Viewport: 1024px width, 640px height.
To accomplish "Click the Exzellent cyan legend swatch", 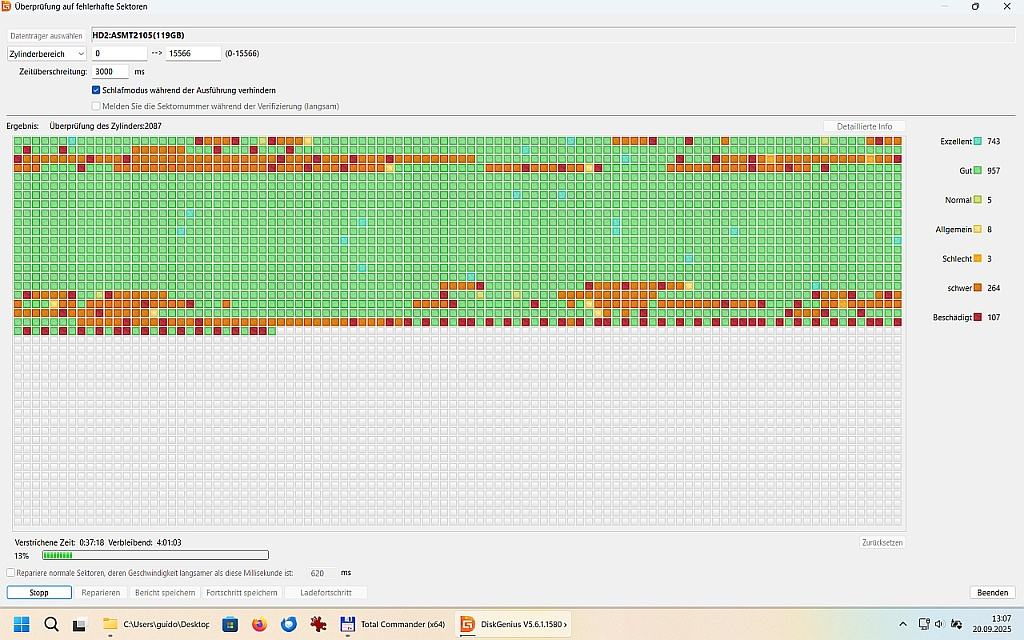I will point(978,141).
